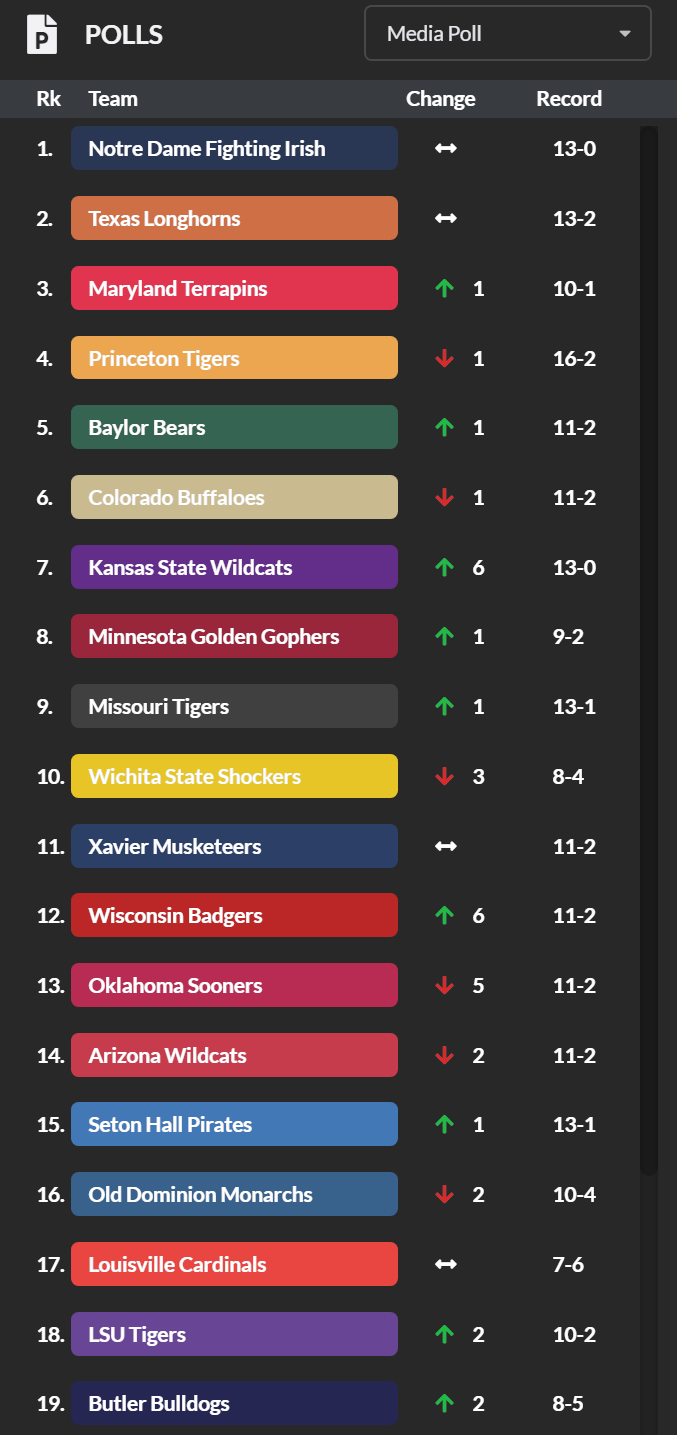Click the green up arrow for Kansas State
677x1435 pixels.
pyautogui.click(x=445, y=567)
